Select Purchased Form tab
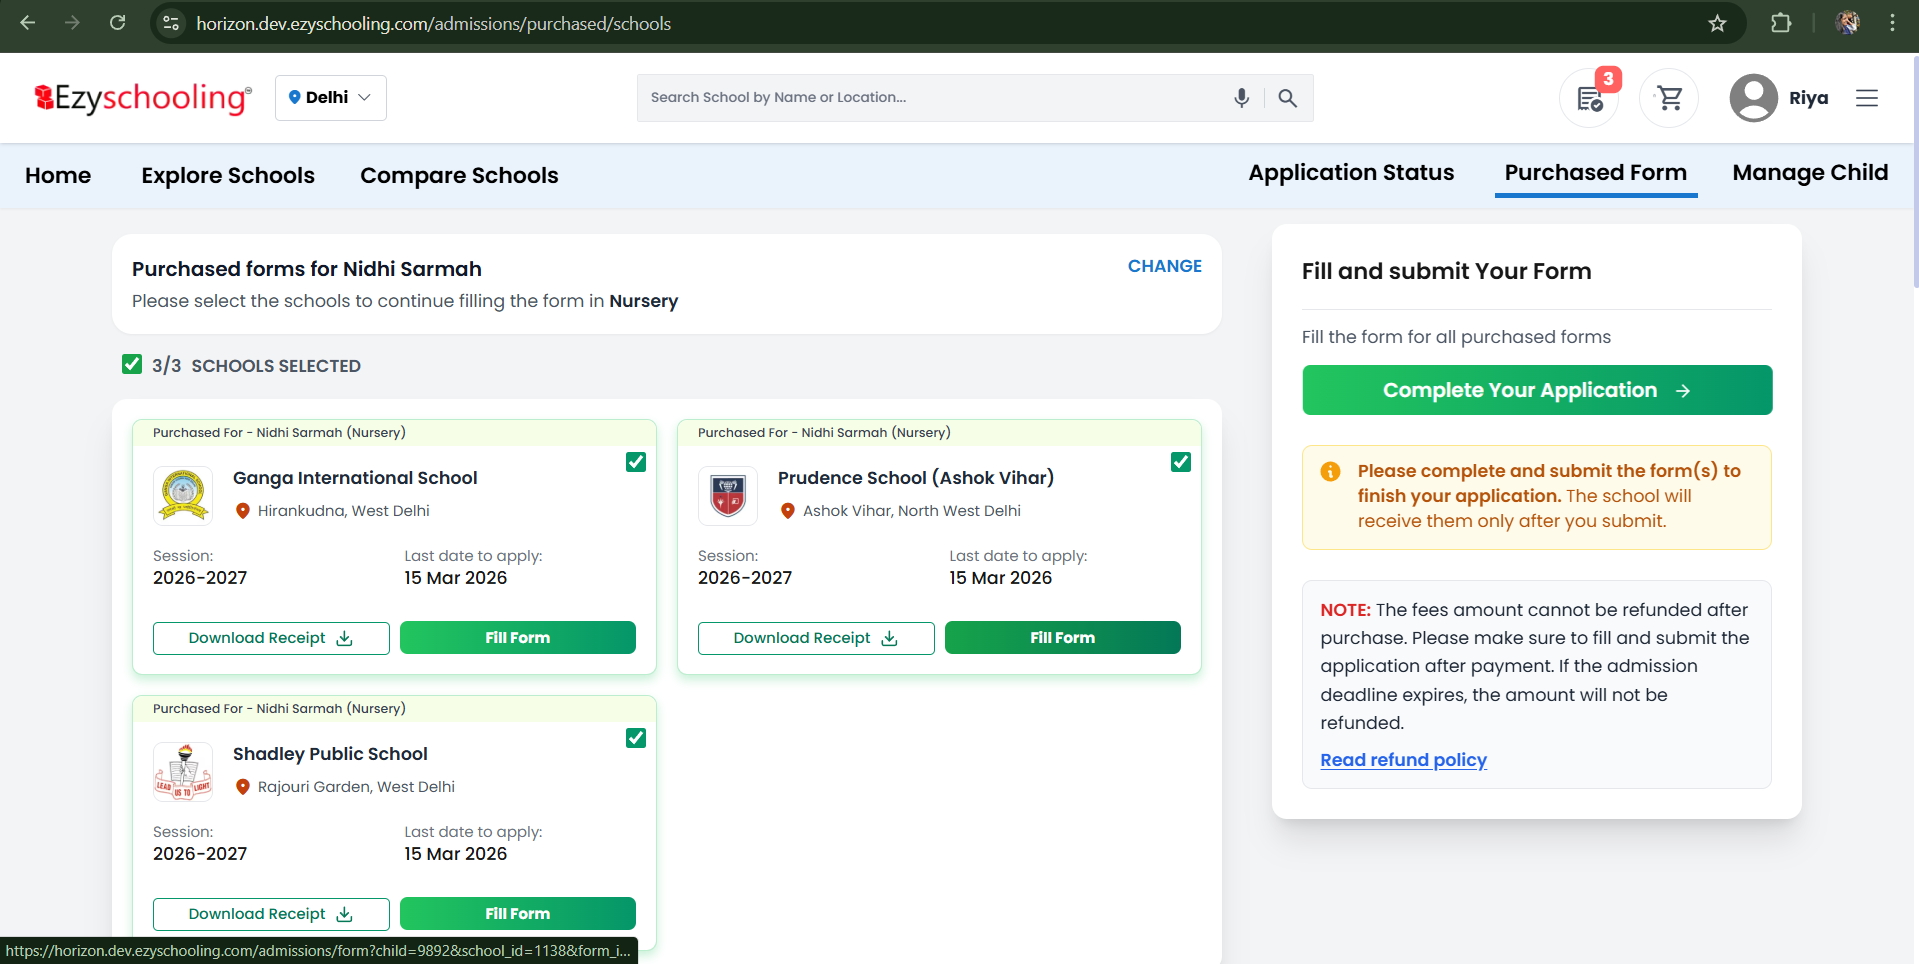The height and width of the screenshot is (964, 1919). (x=1596, y=172)
